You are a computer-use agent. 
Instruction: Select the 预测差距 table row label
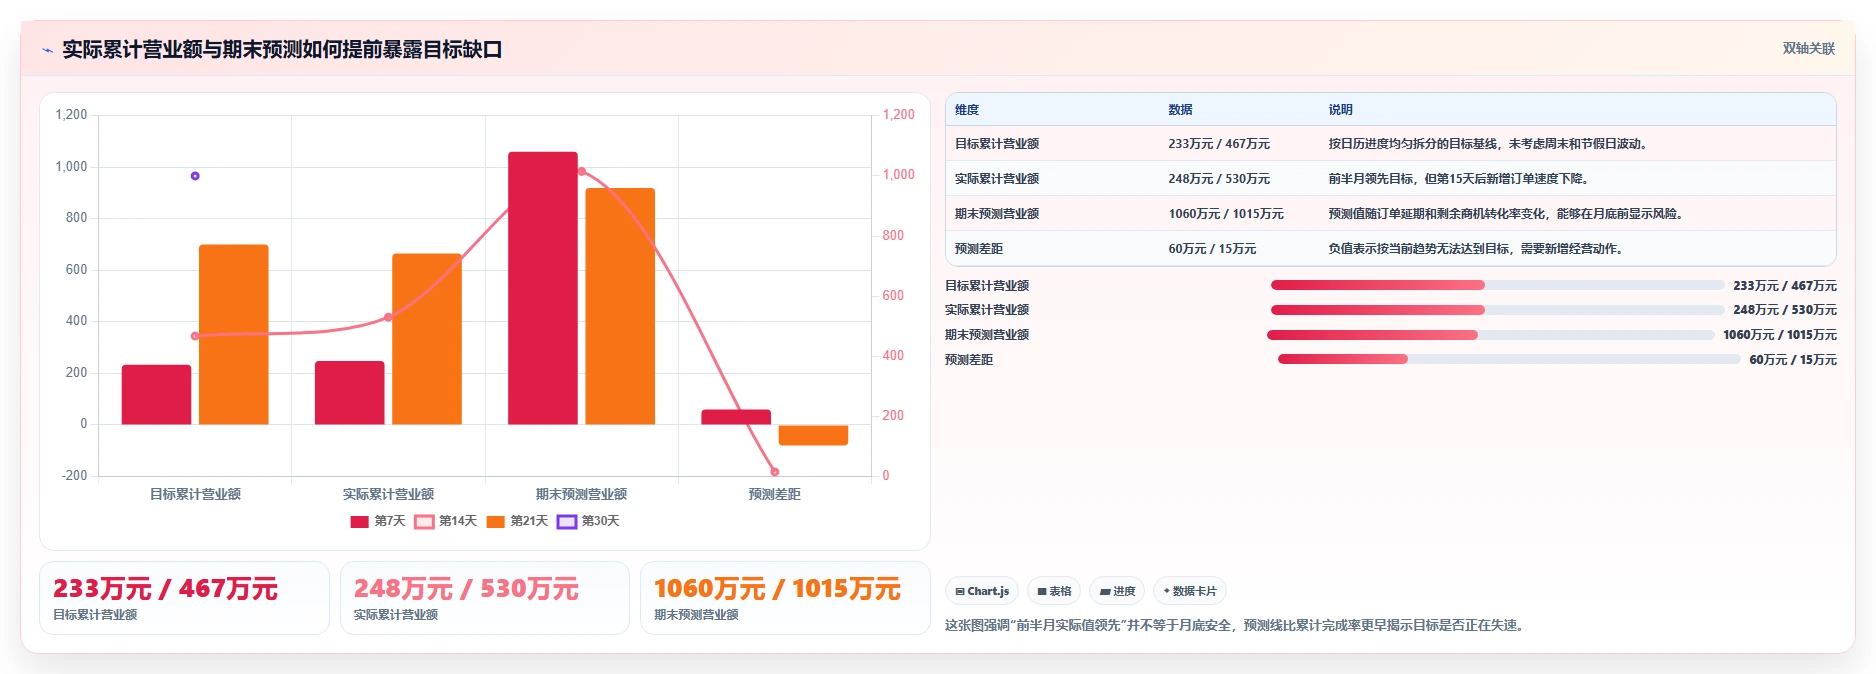979,249
